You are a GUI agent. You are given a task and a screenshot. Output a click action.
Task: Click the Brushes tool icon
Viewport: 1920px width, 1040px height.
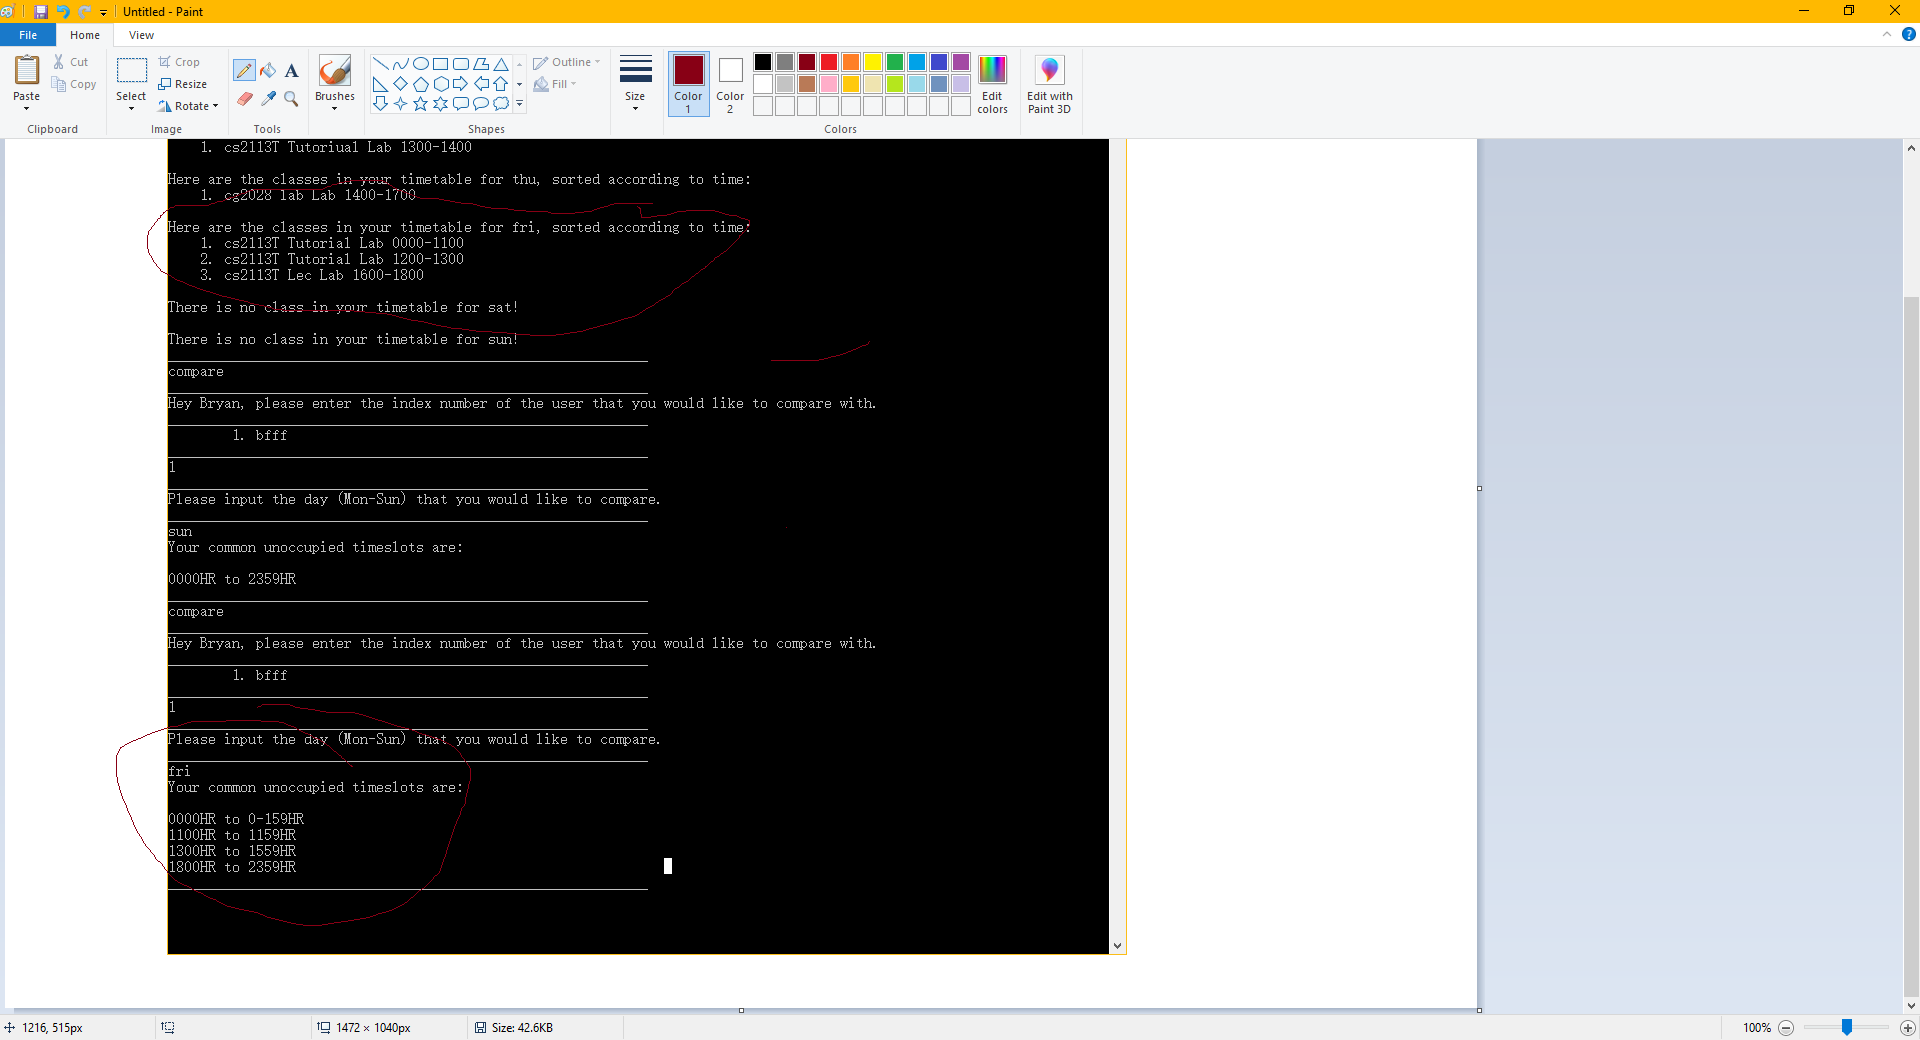tap(335, 71)
